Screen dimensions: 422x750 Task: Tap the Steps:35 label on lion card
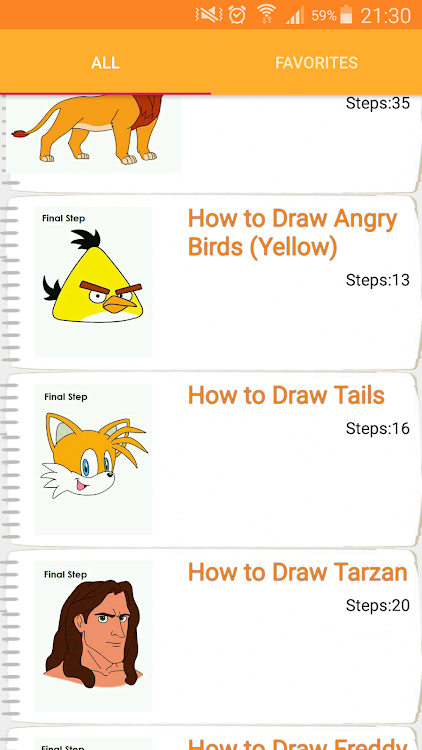tap(378, 103)
